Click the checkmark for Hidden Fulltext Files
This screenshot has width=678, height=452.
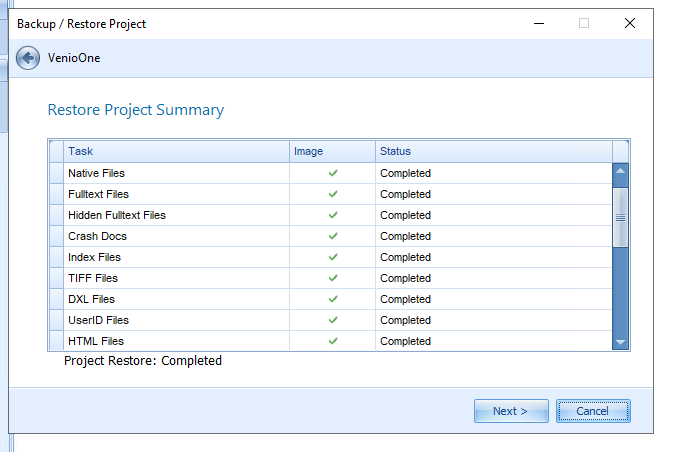[x=333, y=215]
